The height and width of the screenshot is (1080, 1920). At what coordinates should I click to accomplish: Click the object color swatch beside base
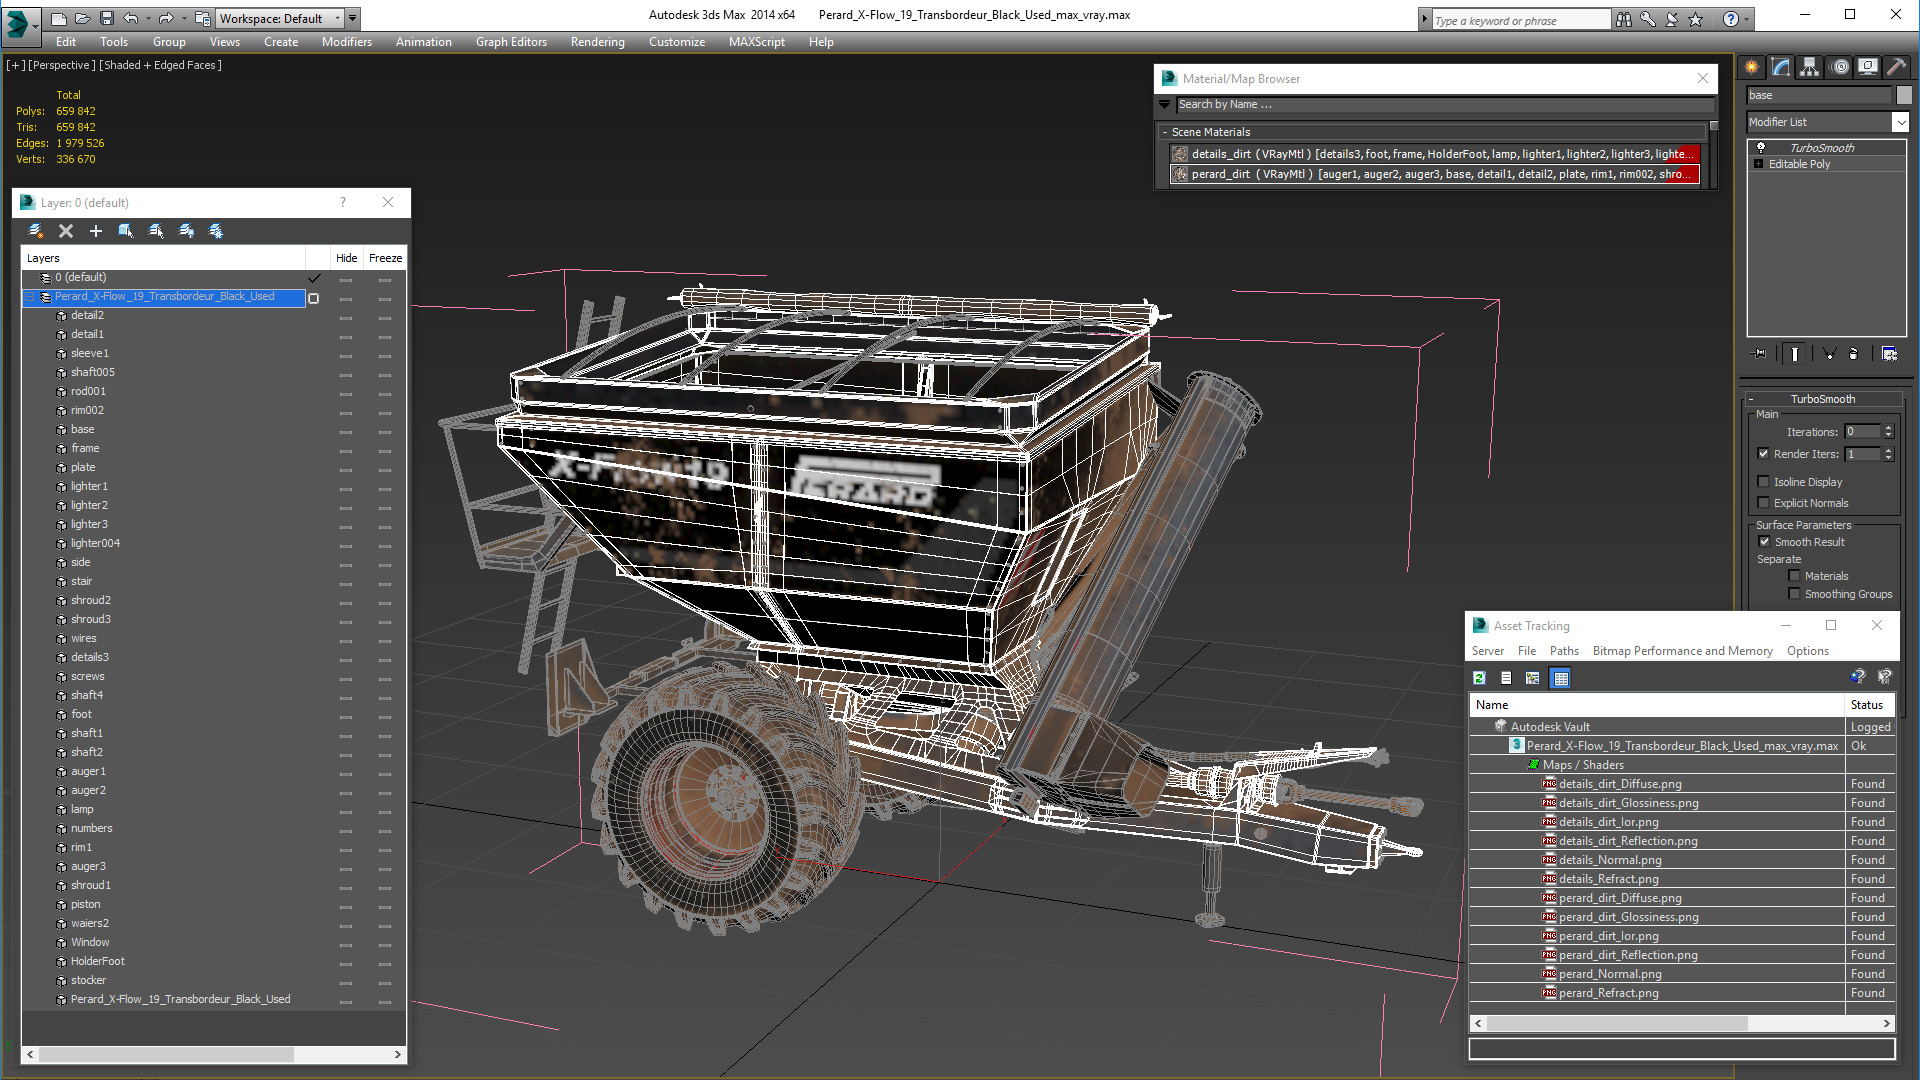[x=1904, y=95]
